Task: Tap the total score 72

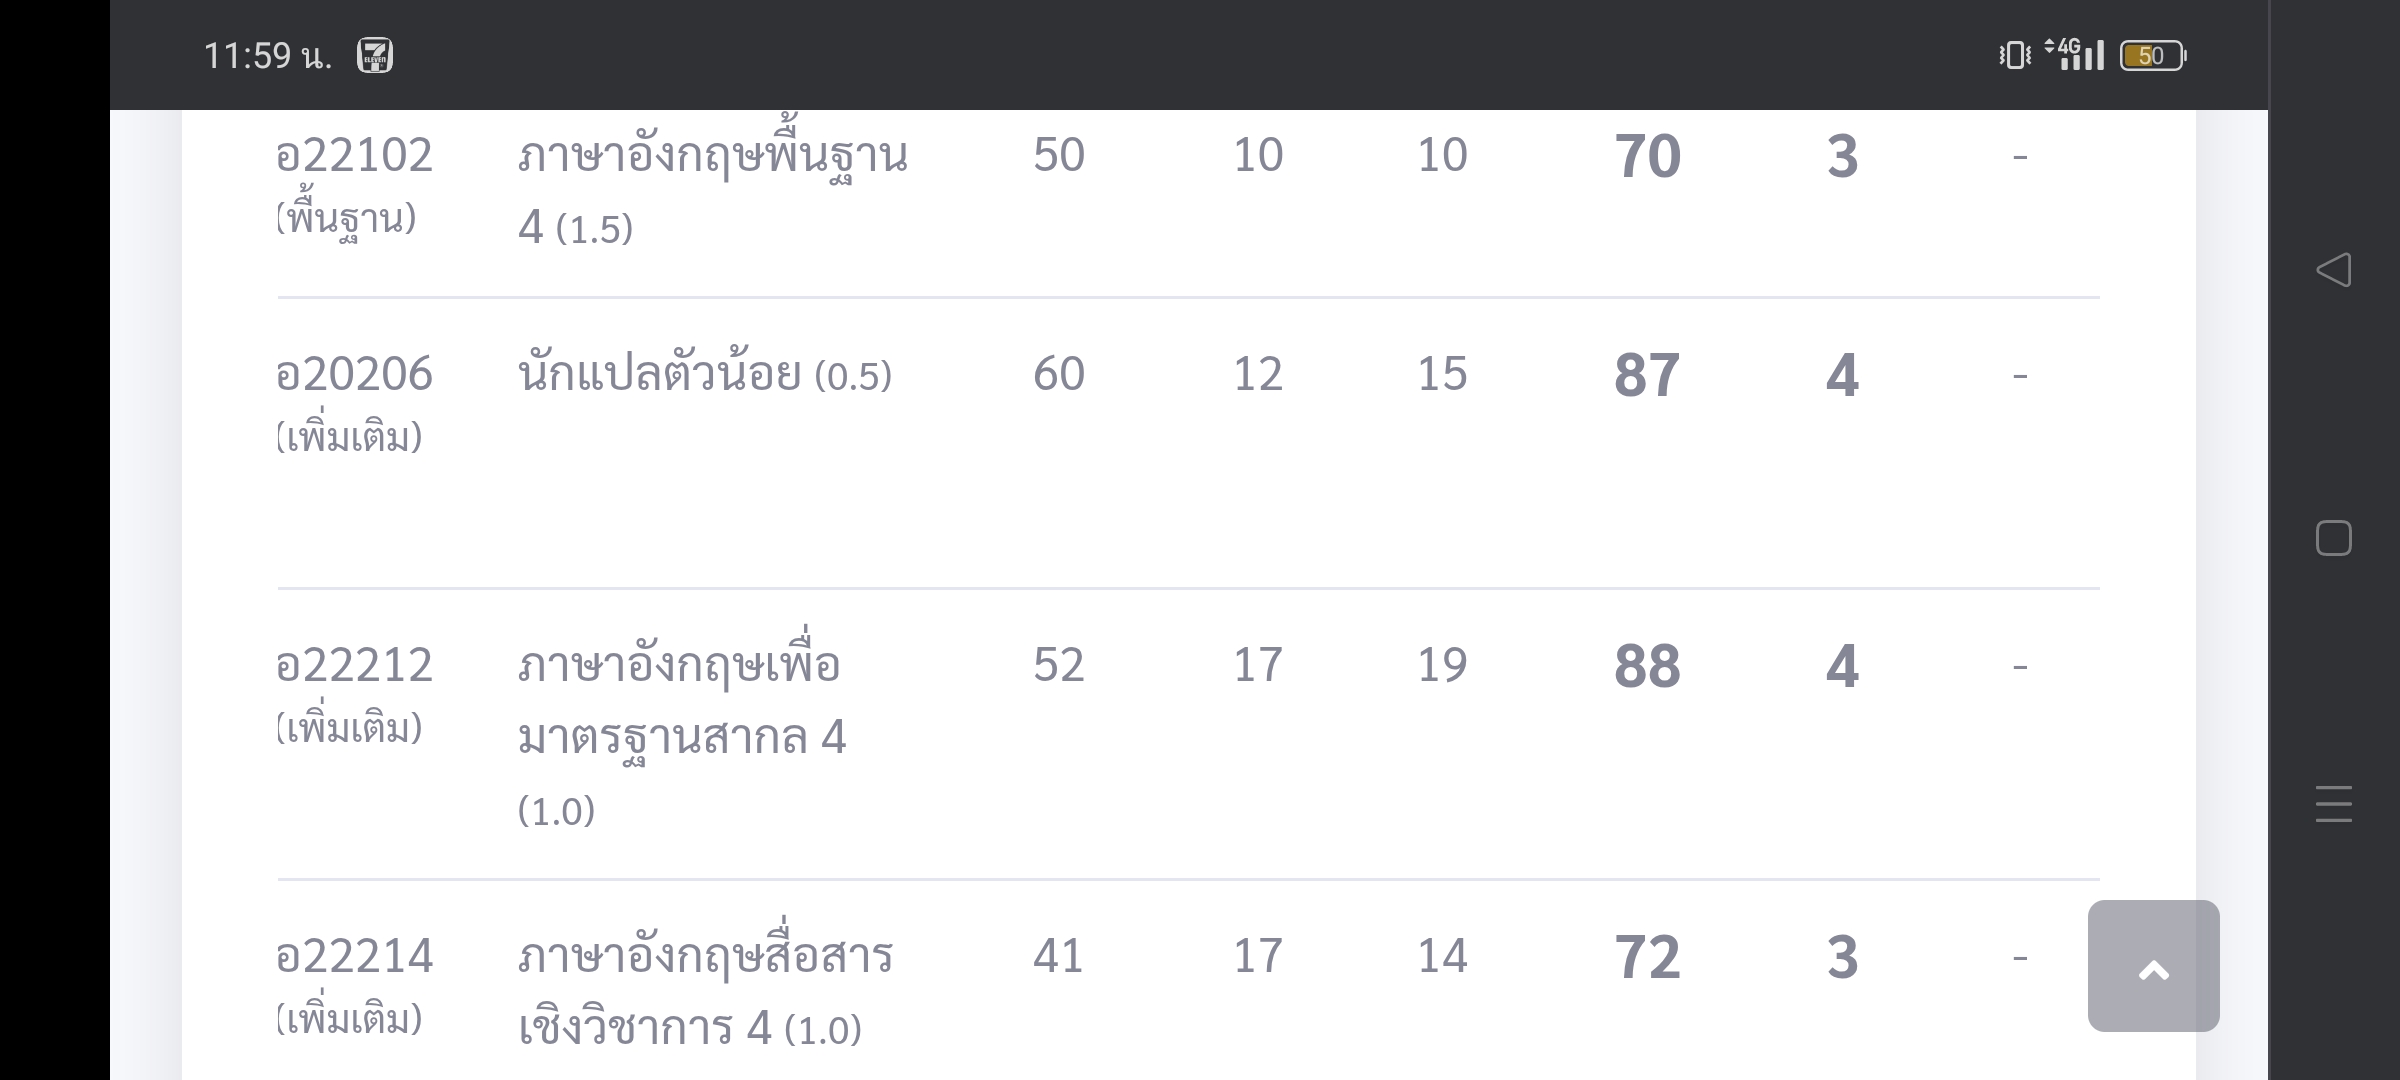Action: (x=1647, y=958)
